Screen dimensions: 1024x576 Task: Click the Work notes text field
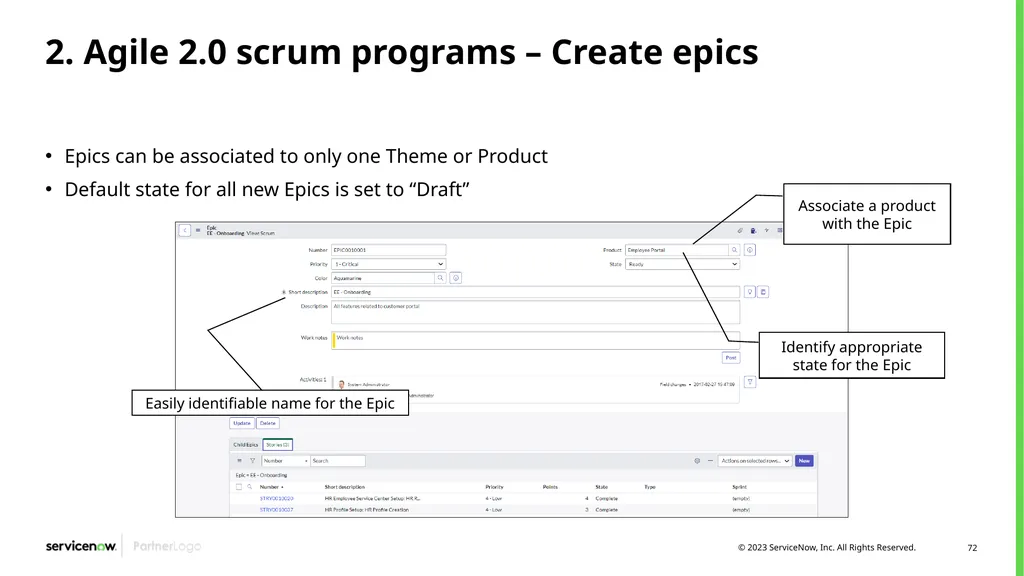pyautogui.click(x=536, y=340)
